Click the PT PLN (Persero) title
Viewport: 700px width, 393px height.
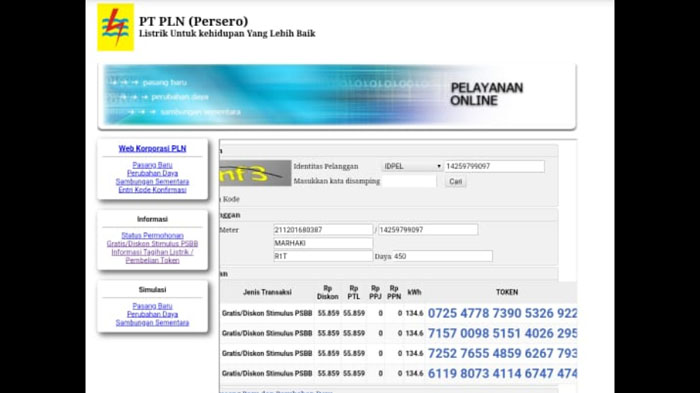(193, 21)
